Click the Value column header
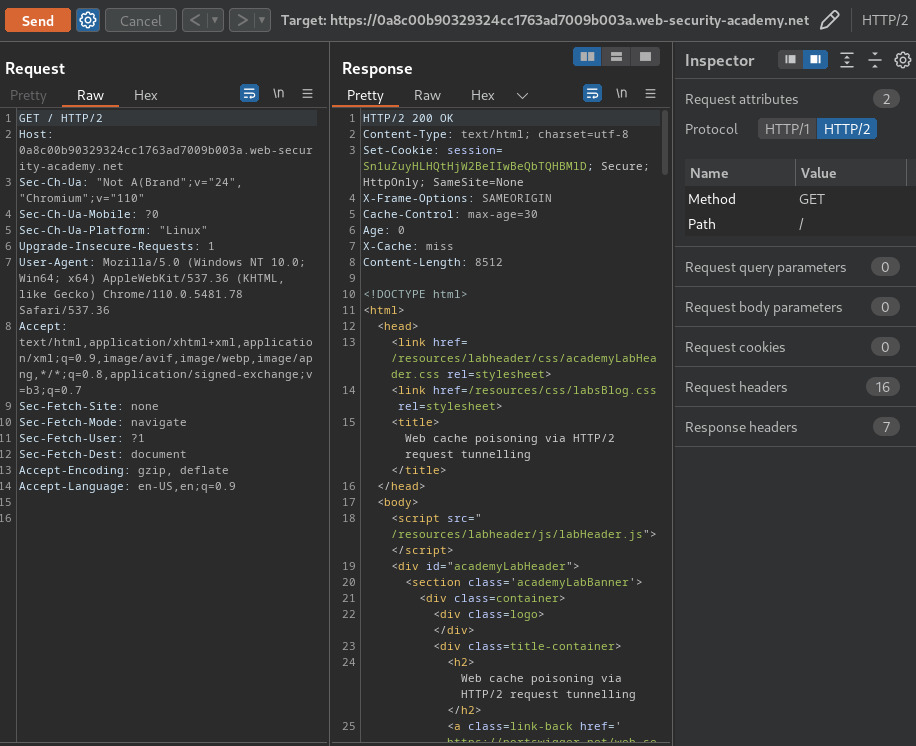Screen dimensions: 916x746 [851, 173]
